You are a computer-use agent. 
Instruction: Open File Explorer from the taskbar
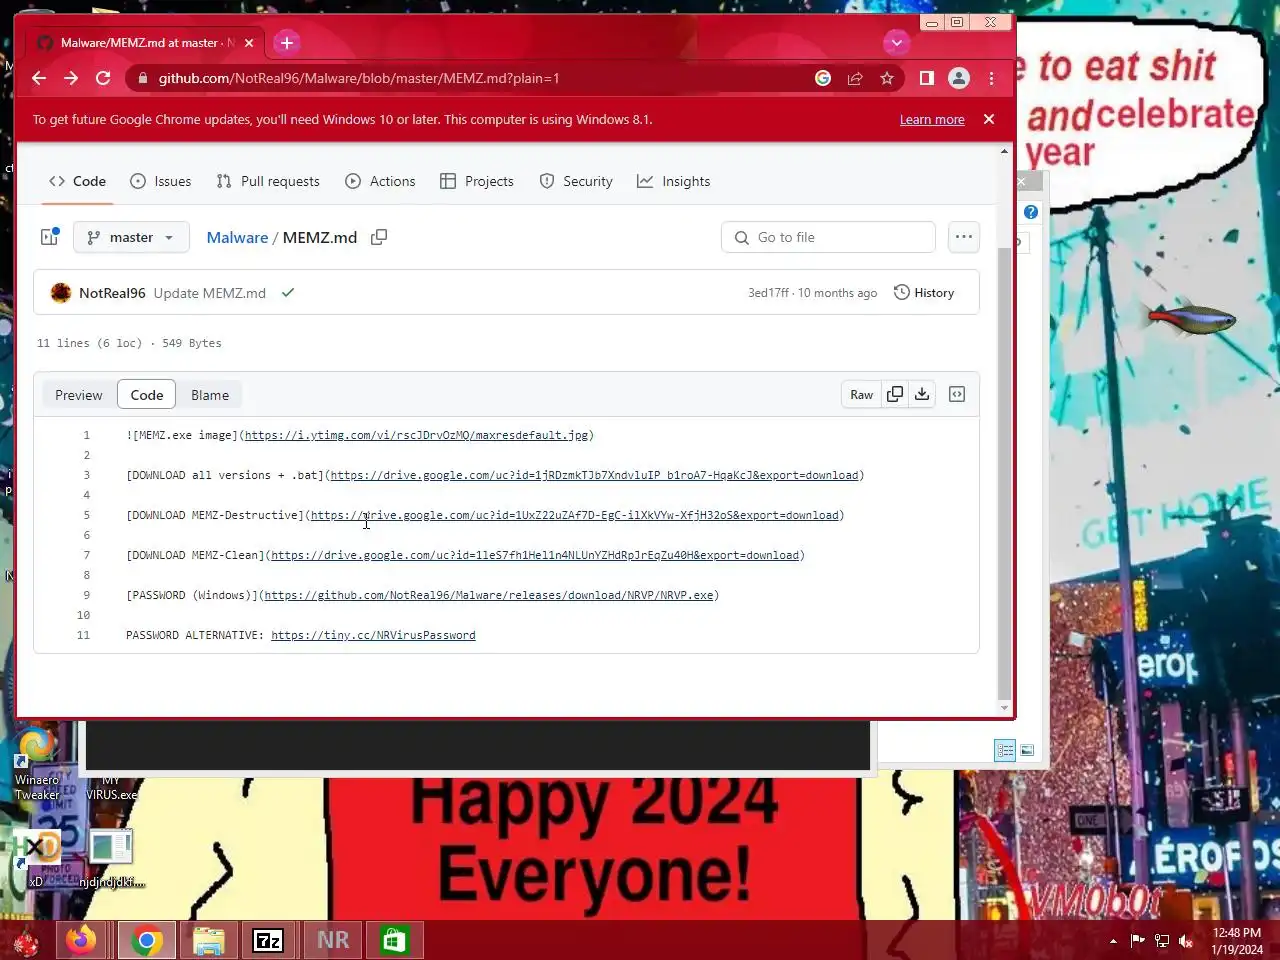point(209,940)
